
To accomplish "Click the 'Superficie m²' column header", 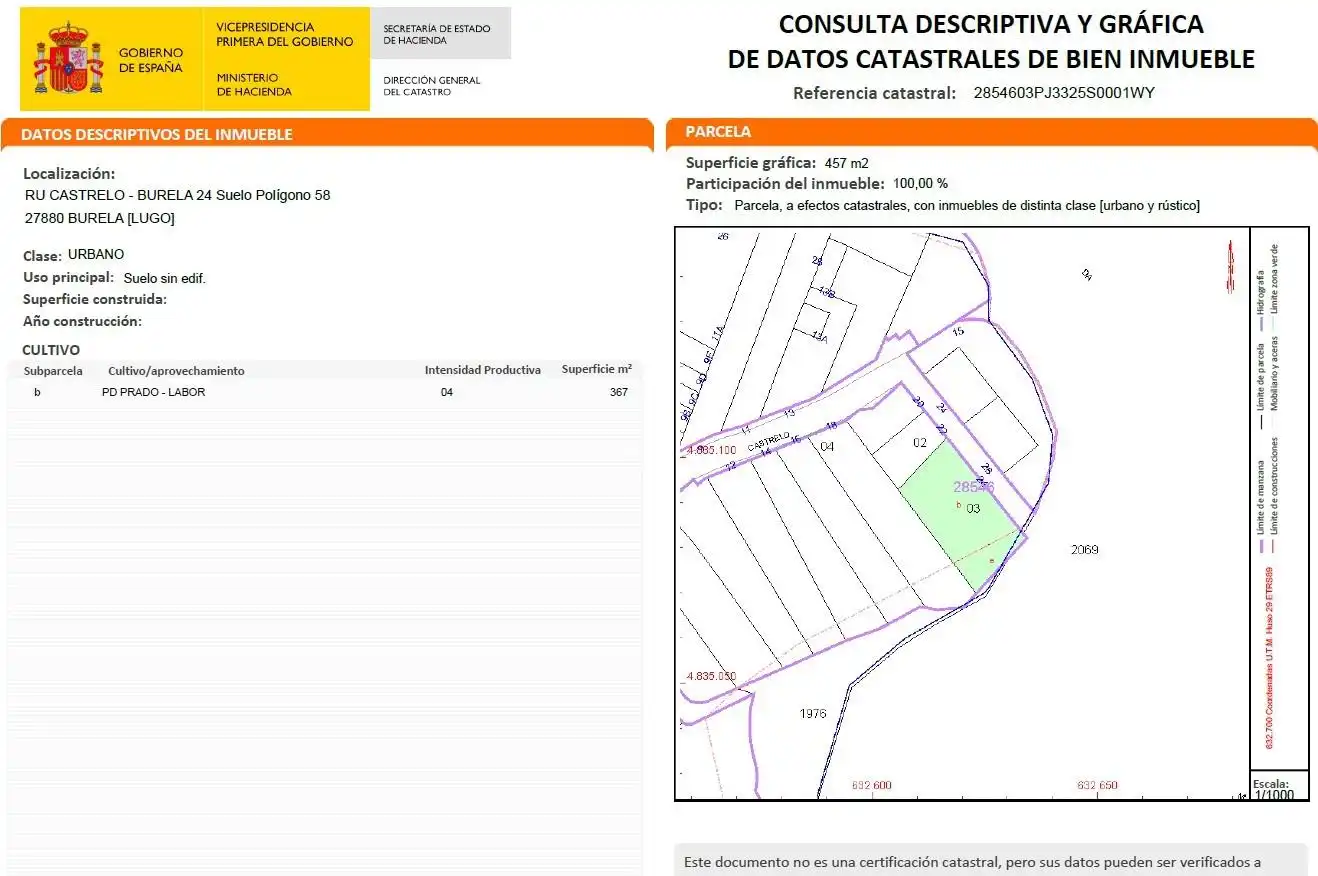I will tap(597, 369).
